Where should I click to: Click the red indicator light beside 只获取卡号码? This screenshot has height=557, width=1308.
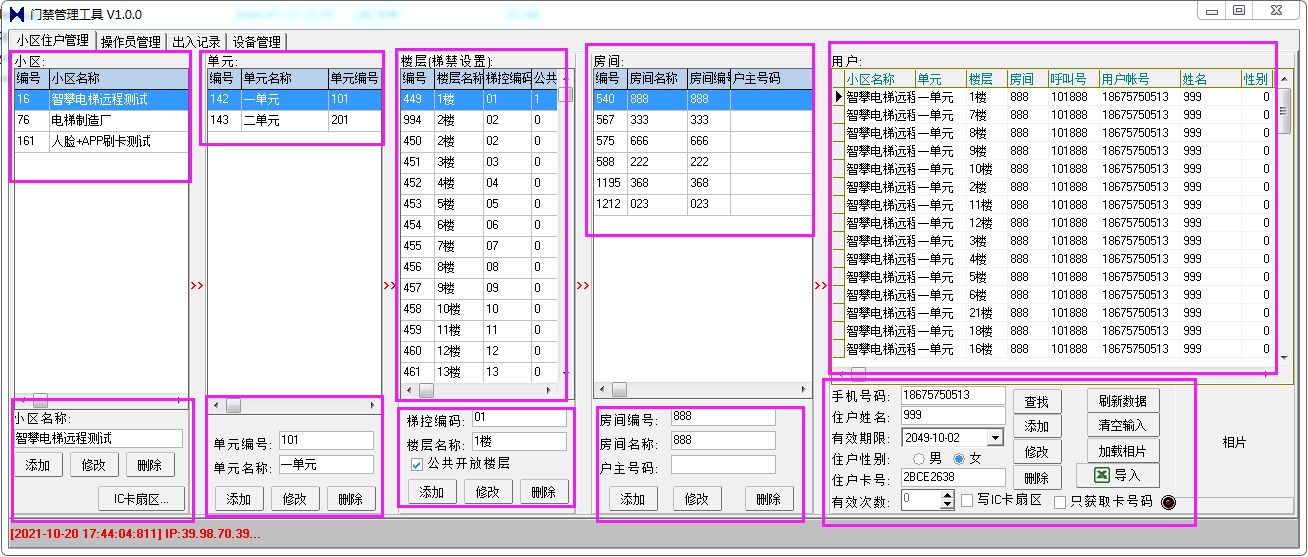(1168, 502)
